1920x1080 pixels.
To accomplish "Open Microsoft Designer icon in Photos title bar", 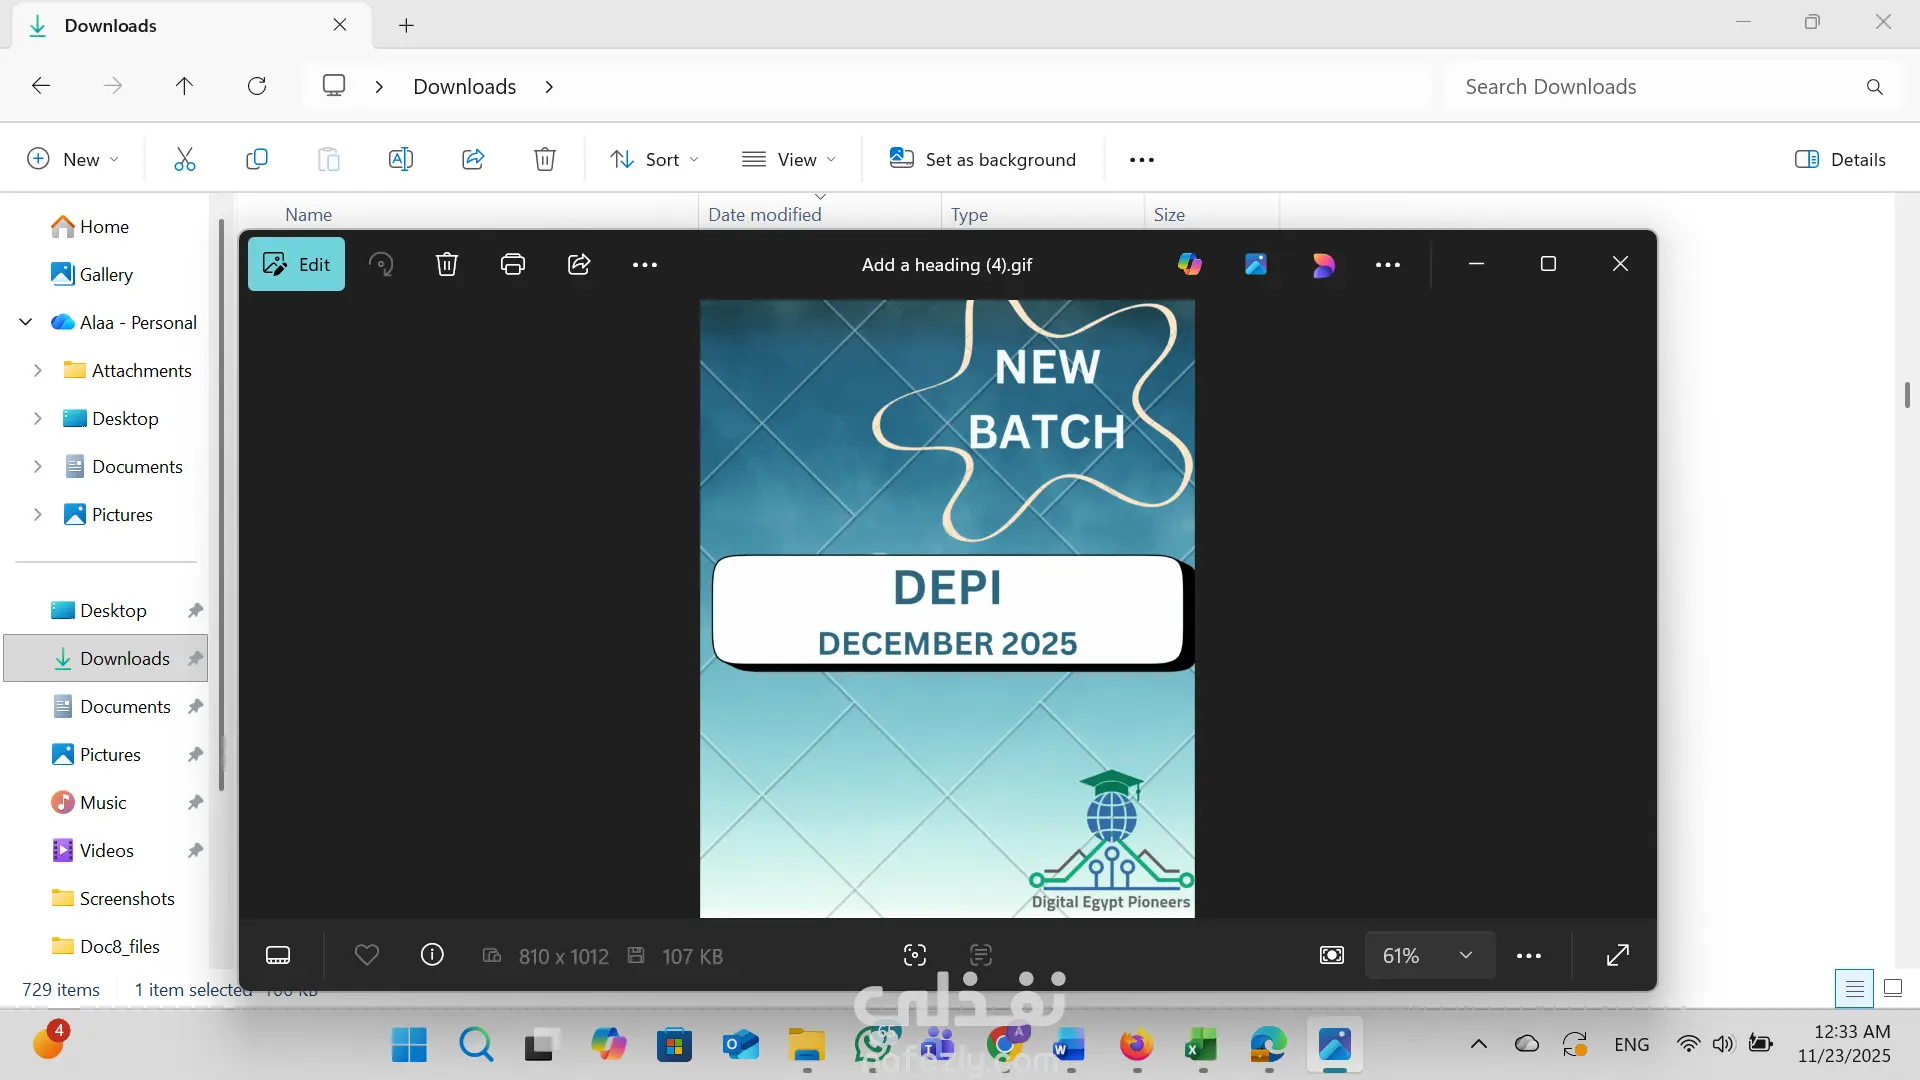I will 1323,264.
